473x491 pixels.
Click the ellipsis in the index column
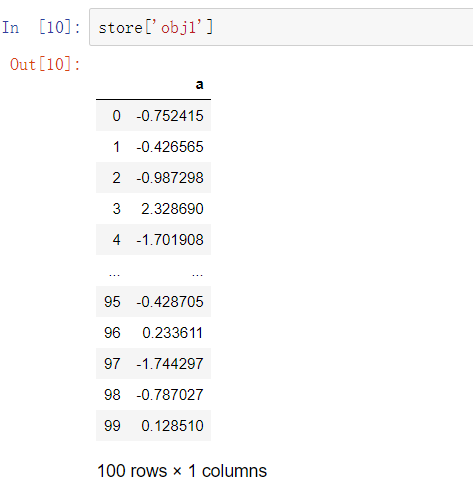pos(114,275)
